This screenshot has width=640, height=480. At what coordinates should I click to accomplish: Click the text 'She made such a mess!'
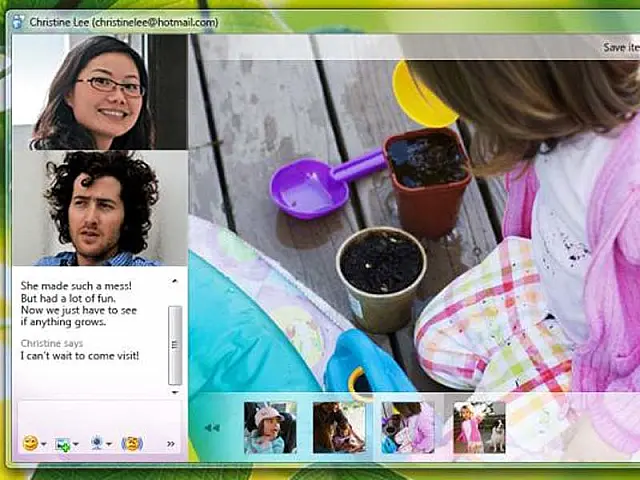coord(76,286)
